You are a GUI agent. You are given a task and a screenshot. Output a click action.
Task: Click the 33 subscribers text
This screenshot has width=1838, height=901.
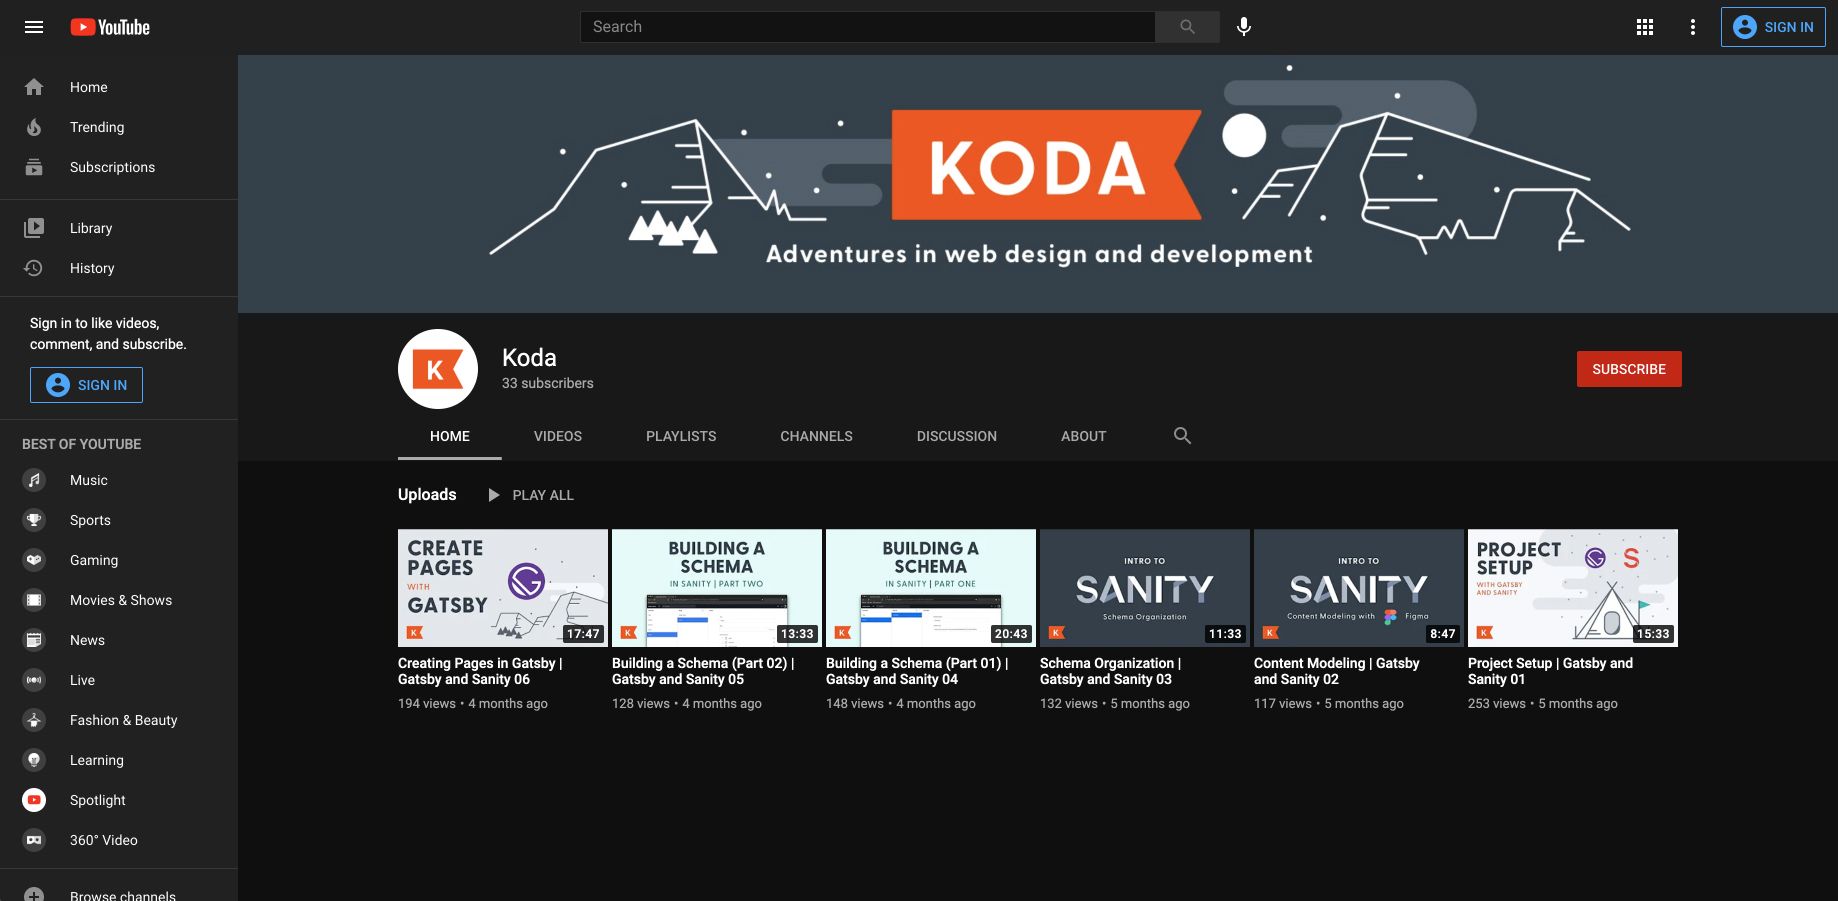coord(548,383)
